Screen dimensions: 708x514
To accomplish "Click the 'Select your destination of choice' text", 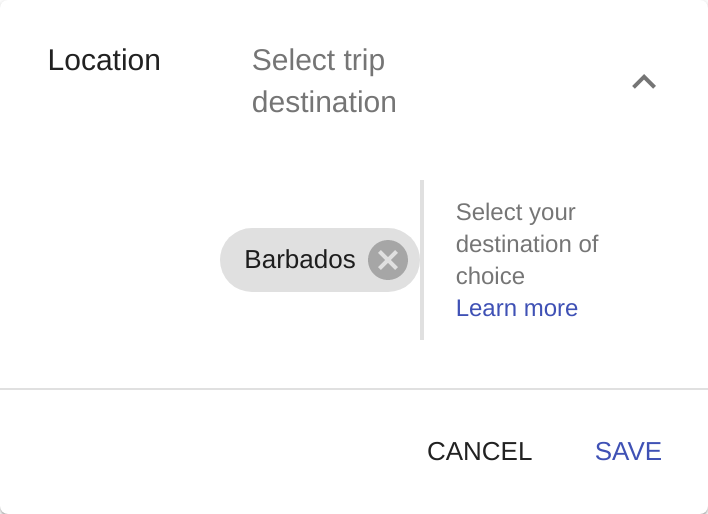I will click(526, 244).
